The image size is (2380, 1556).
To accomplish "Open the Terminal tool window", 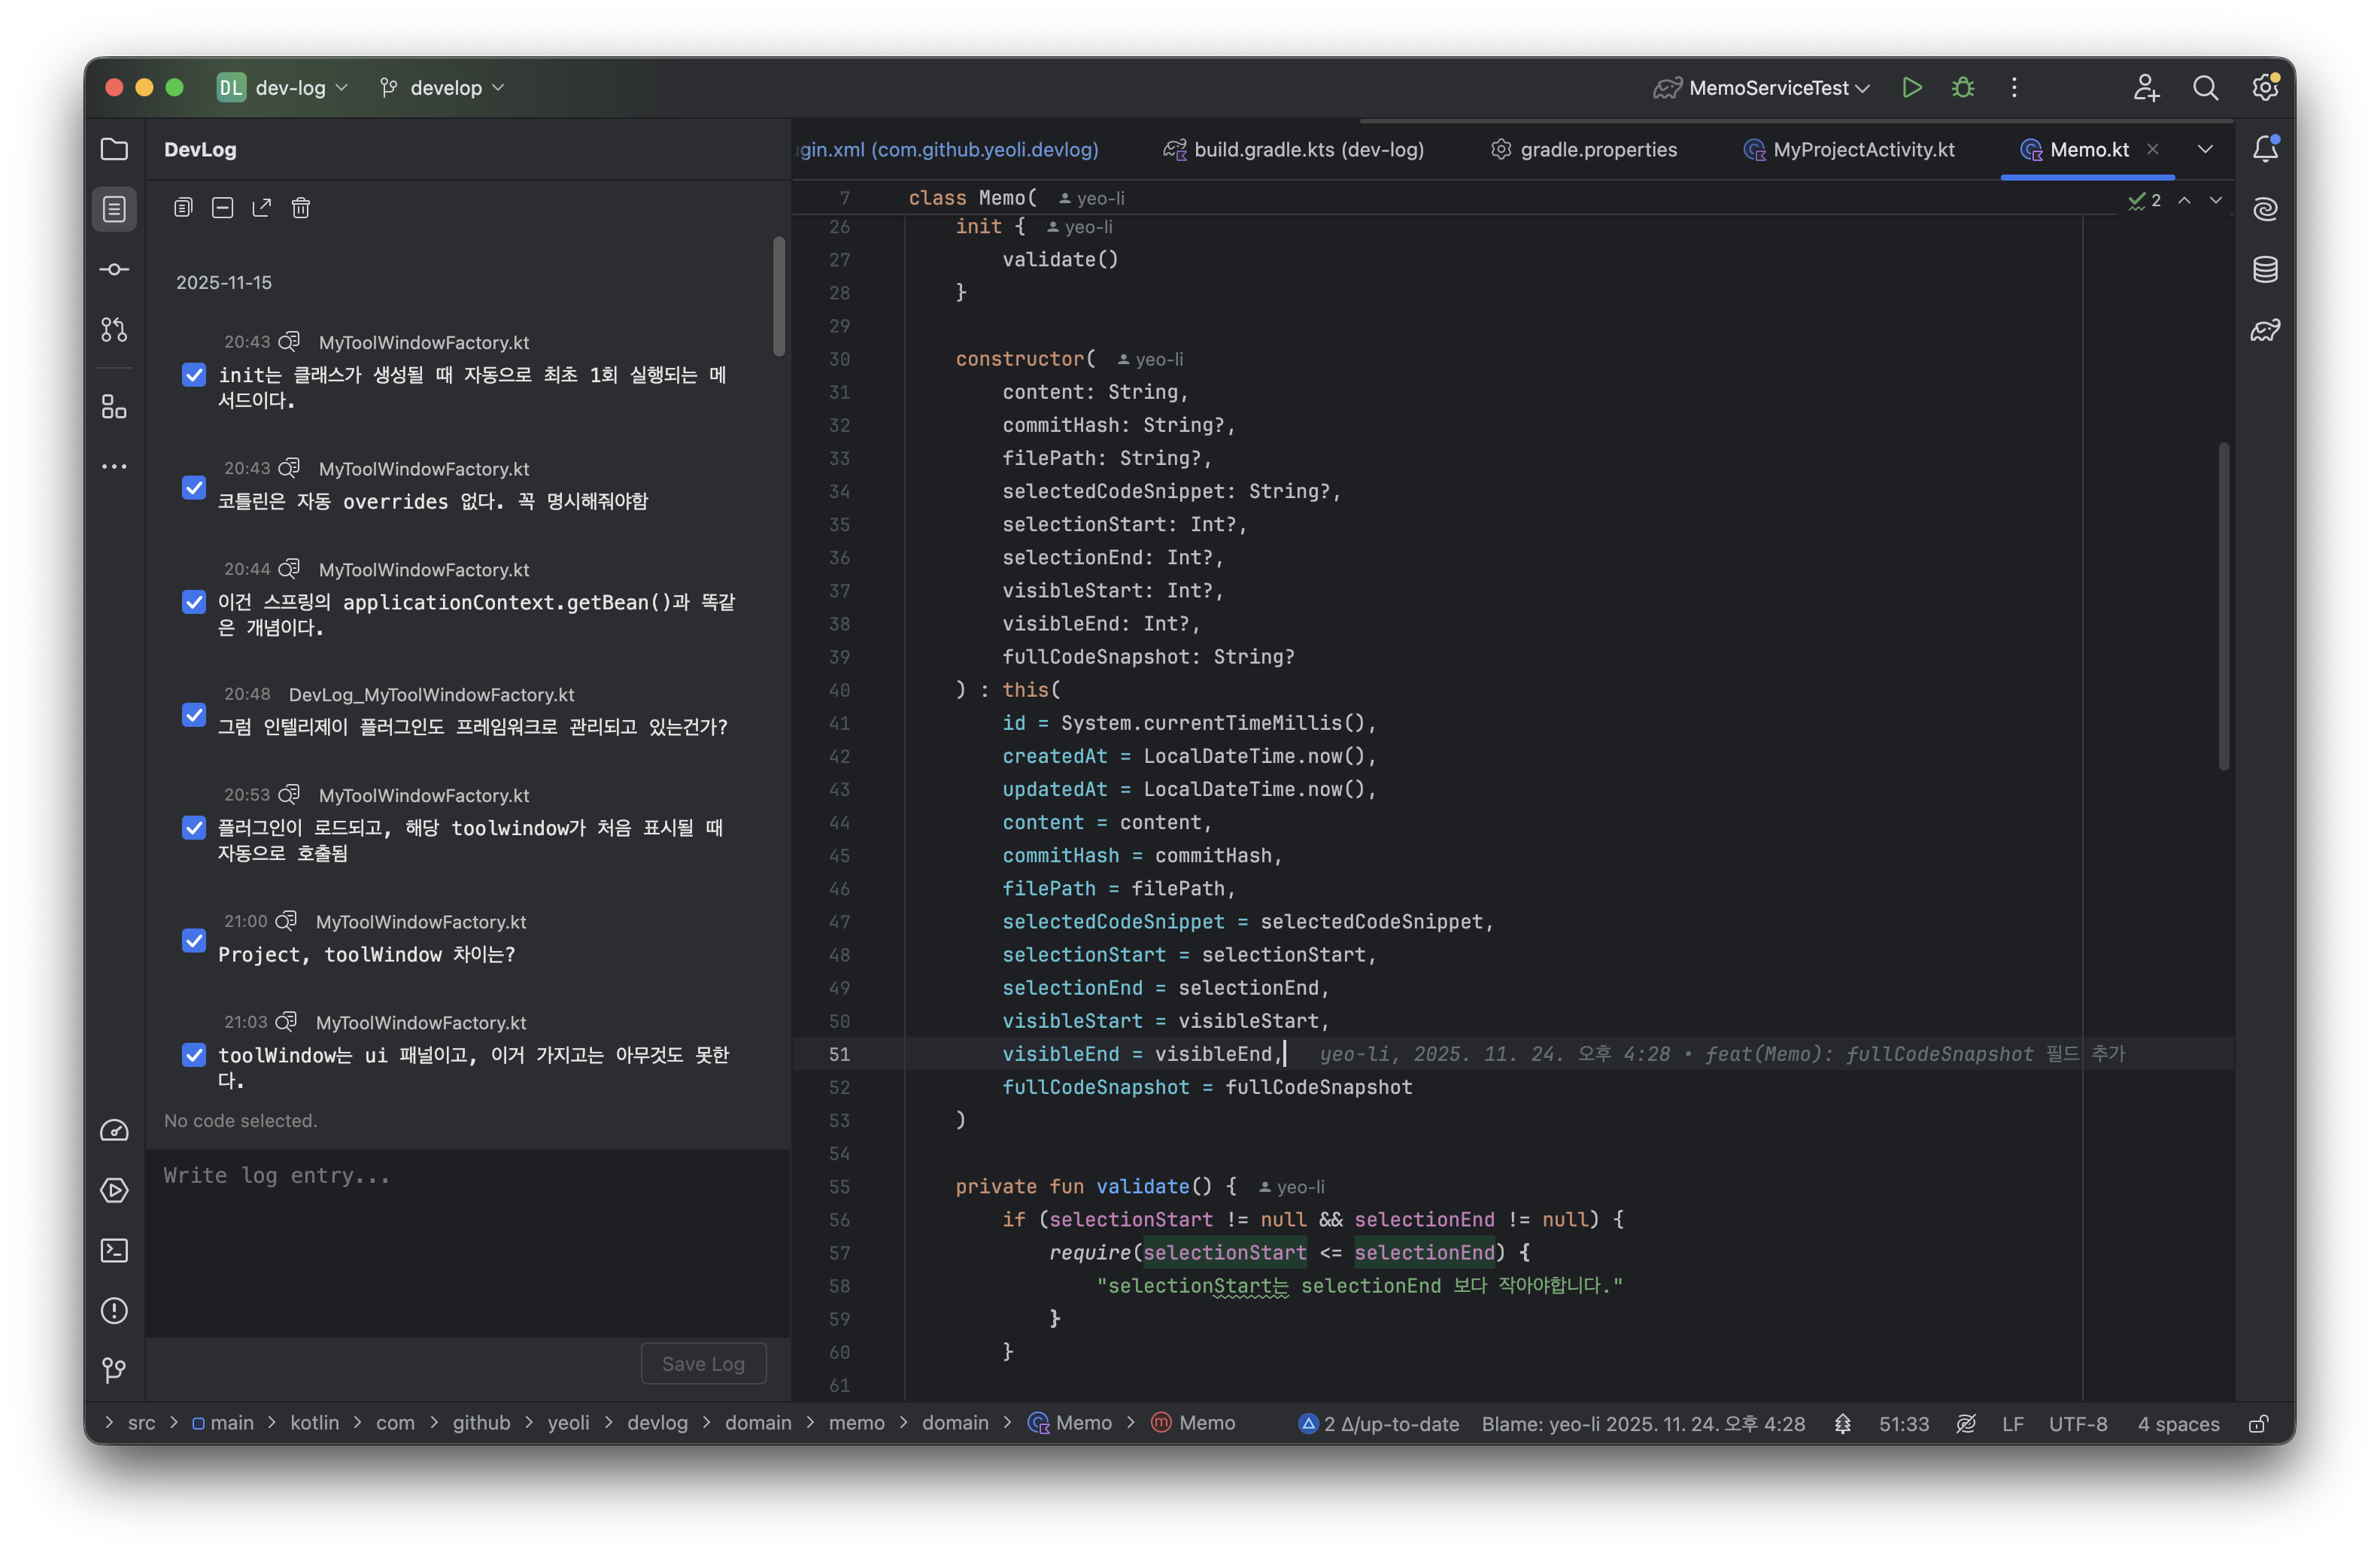I will 114,1250.
